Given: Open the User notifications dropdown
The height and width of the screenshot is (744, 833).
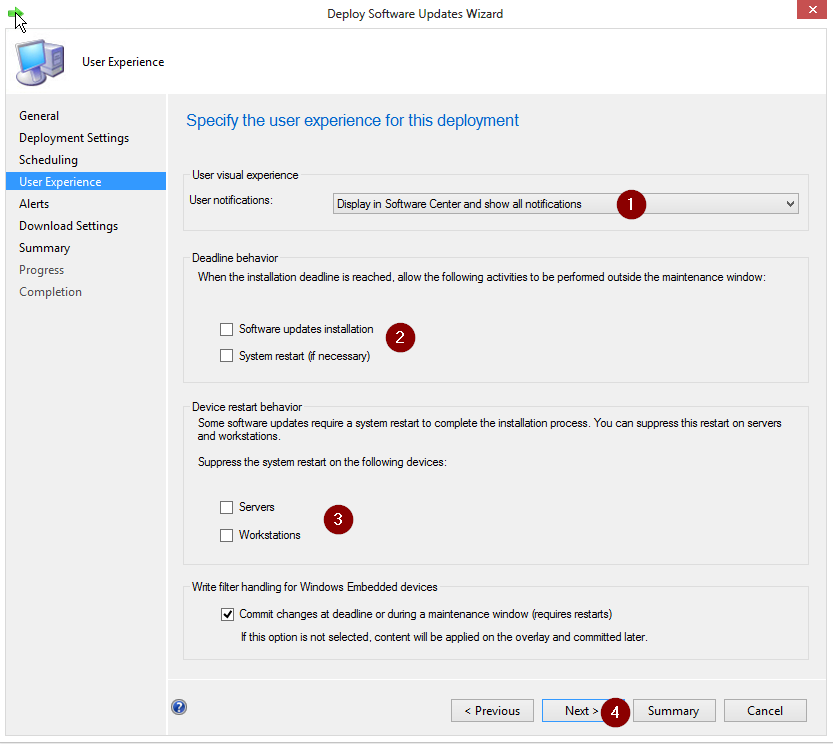Looking at the screenshot, I should (565, 204).
